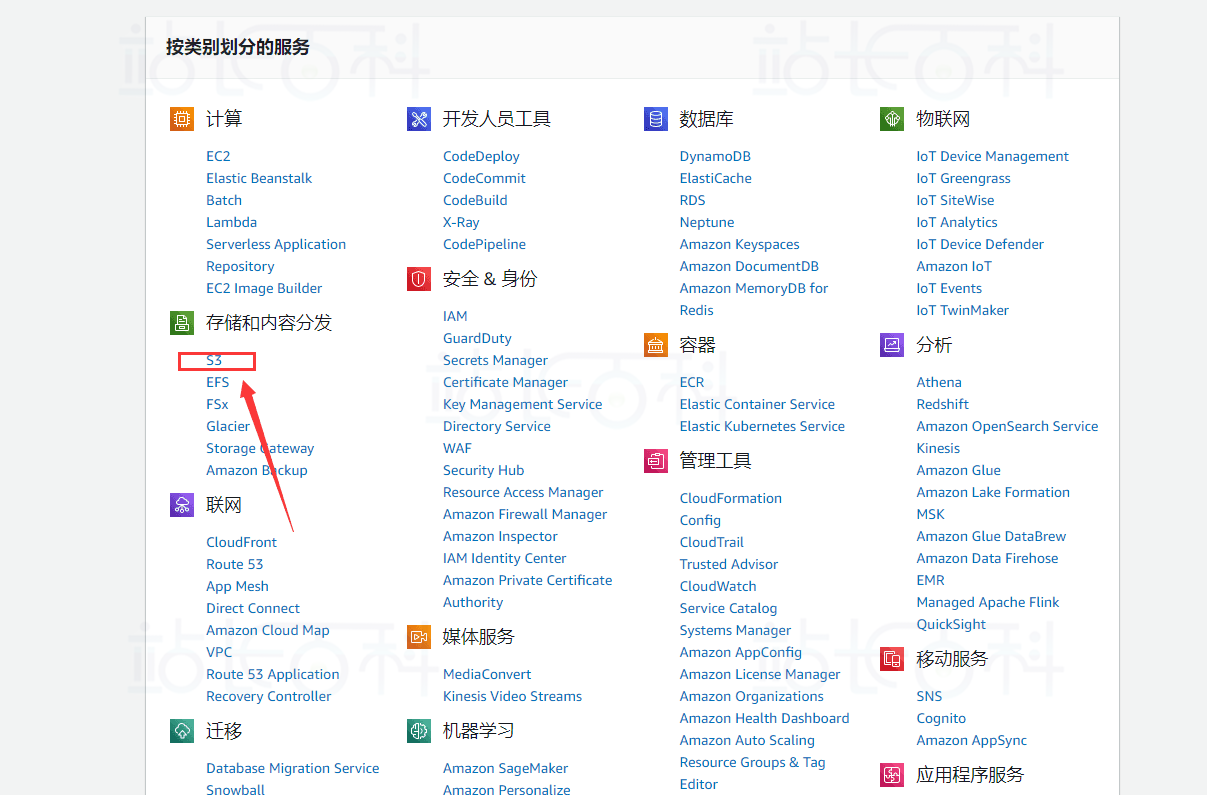Open the EFS link
Screen dimensions: 1207x795
point(218,382)
